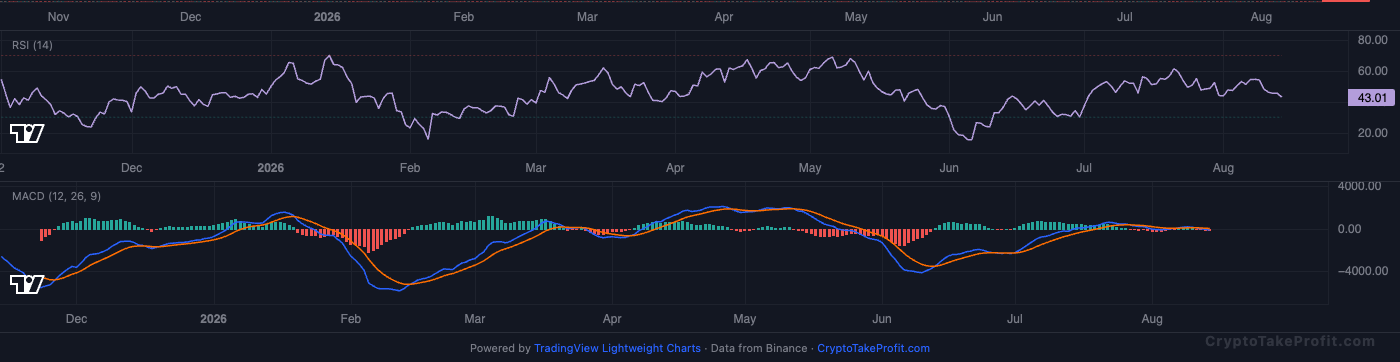Screen dimensions: 1400x362
Task: Click 2026 on the RSI pane time axis
Action: coord(271,168)
